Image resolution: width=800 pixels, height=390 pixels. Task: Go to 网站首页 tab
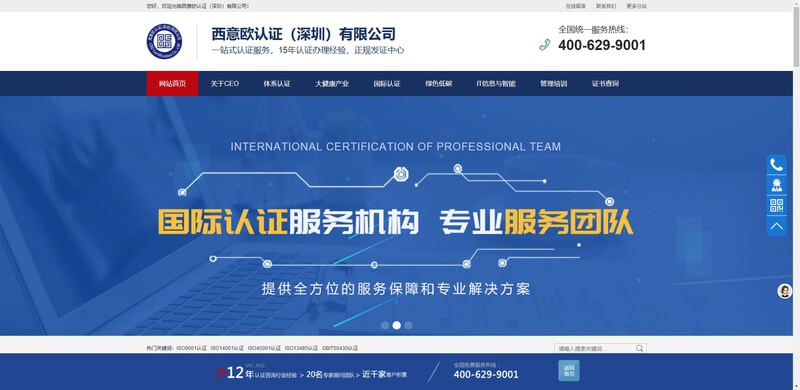click(172, 84)
